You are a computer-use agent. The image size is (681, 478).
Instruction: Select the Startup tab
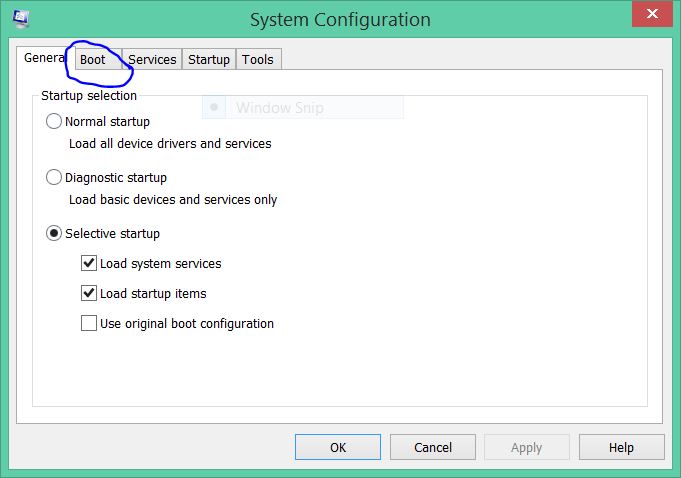click(x=209, y=60)
